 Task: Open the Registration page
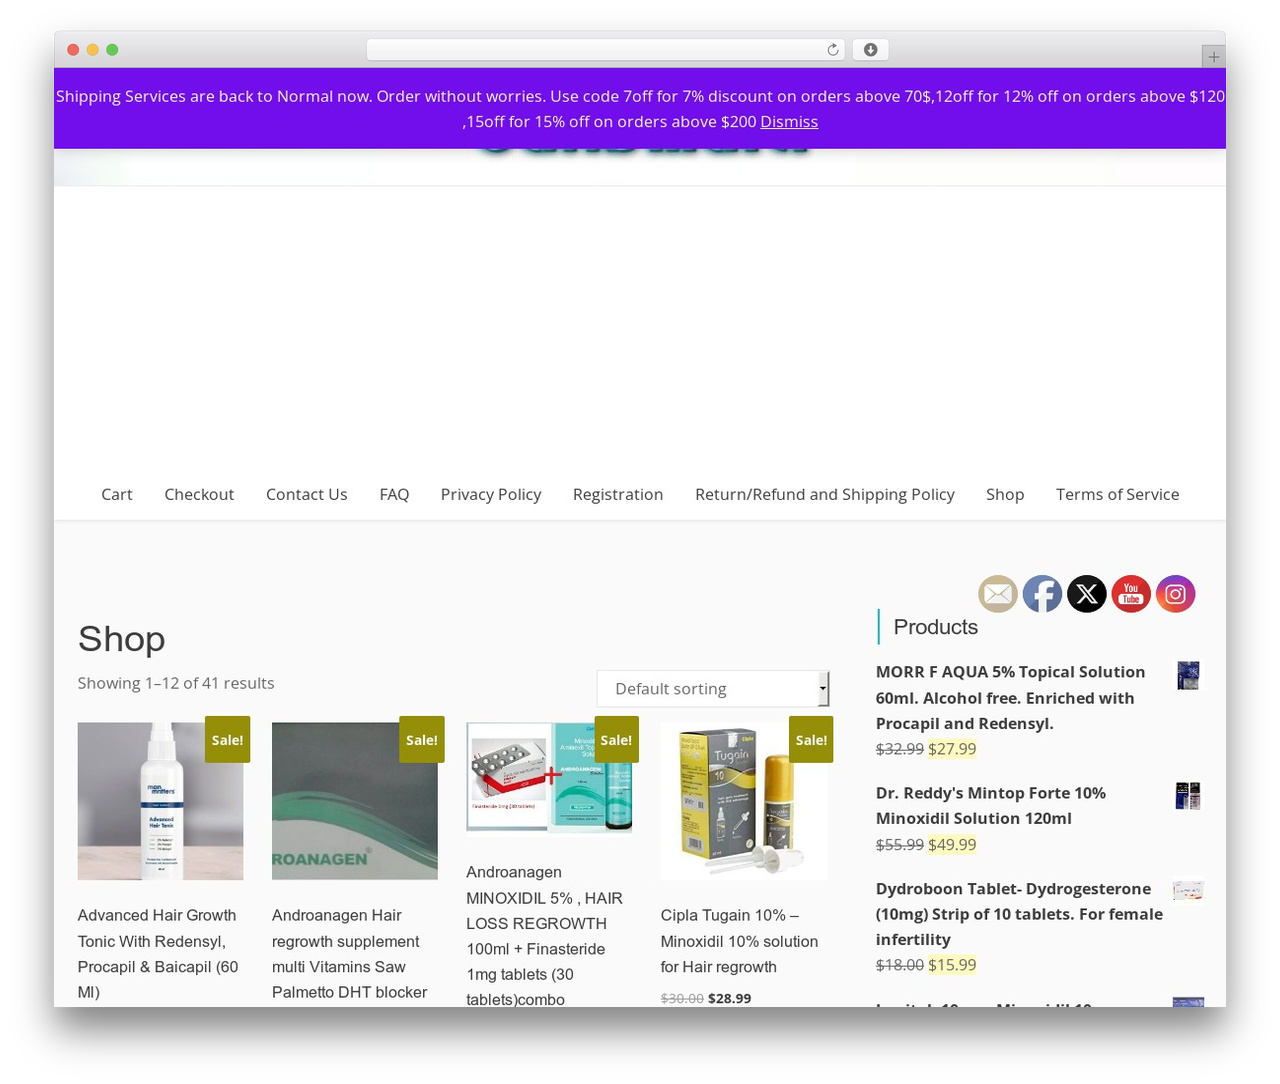(618, 494)
